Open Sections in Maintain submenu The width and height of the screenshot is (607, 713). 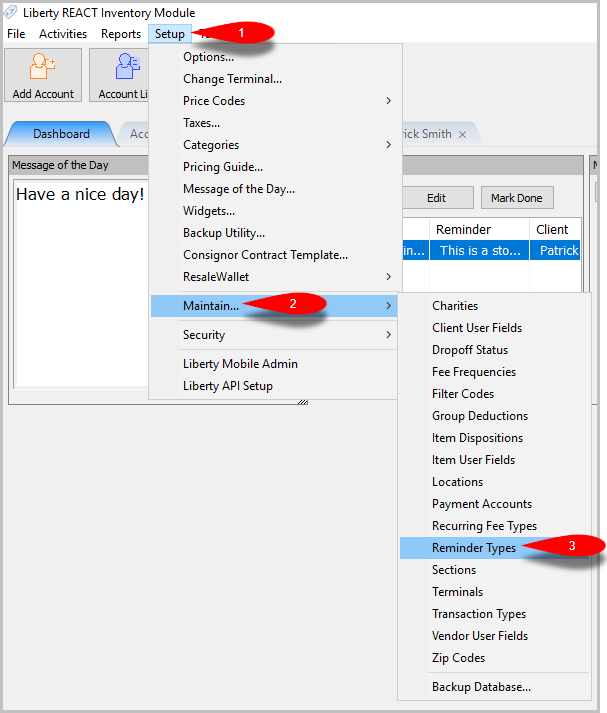click(454, 570)
